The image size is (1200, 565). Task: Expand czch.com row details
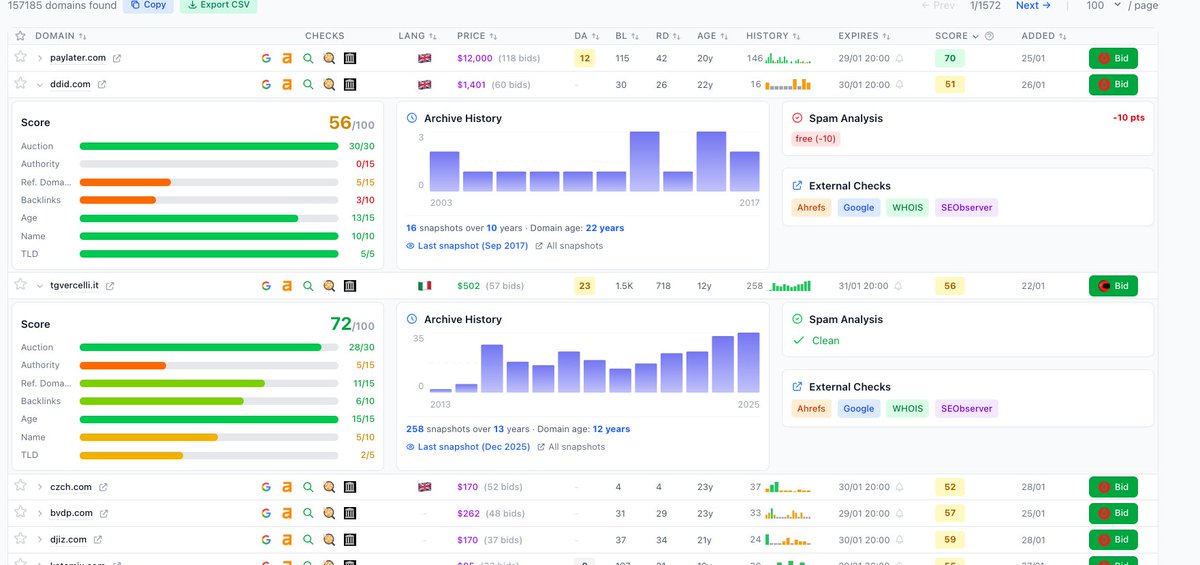pyautogui.click(x=40, y=487)
